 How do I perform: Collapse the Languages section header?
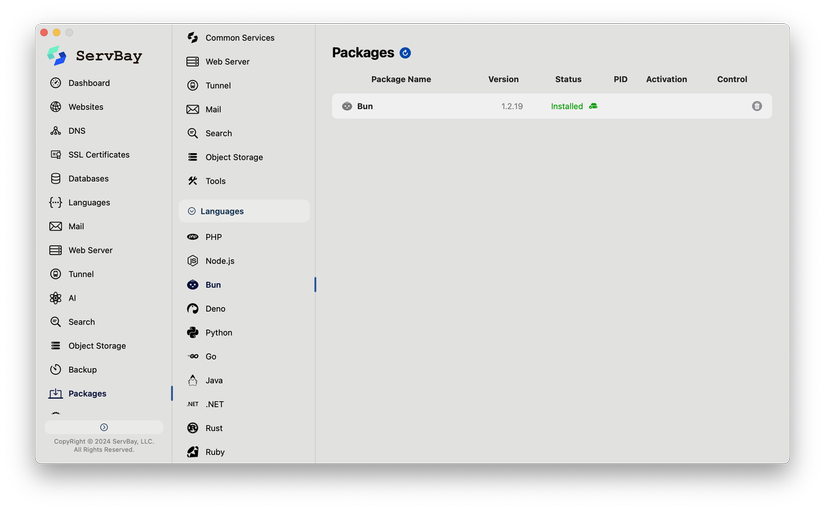pos(244,211)
